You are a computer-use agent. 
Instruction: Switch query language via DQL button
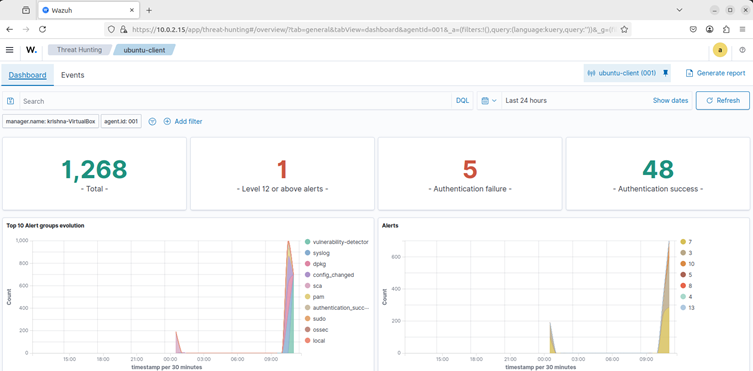point(462,101)
